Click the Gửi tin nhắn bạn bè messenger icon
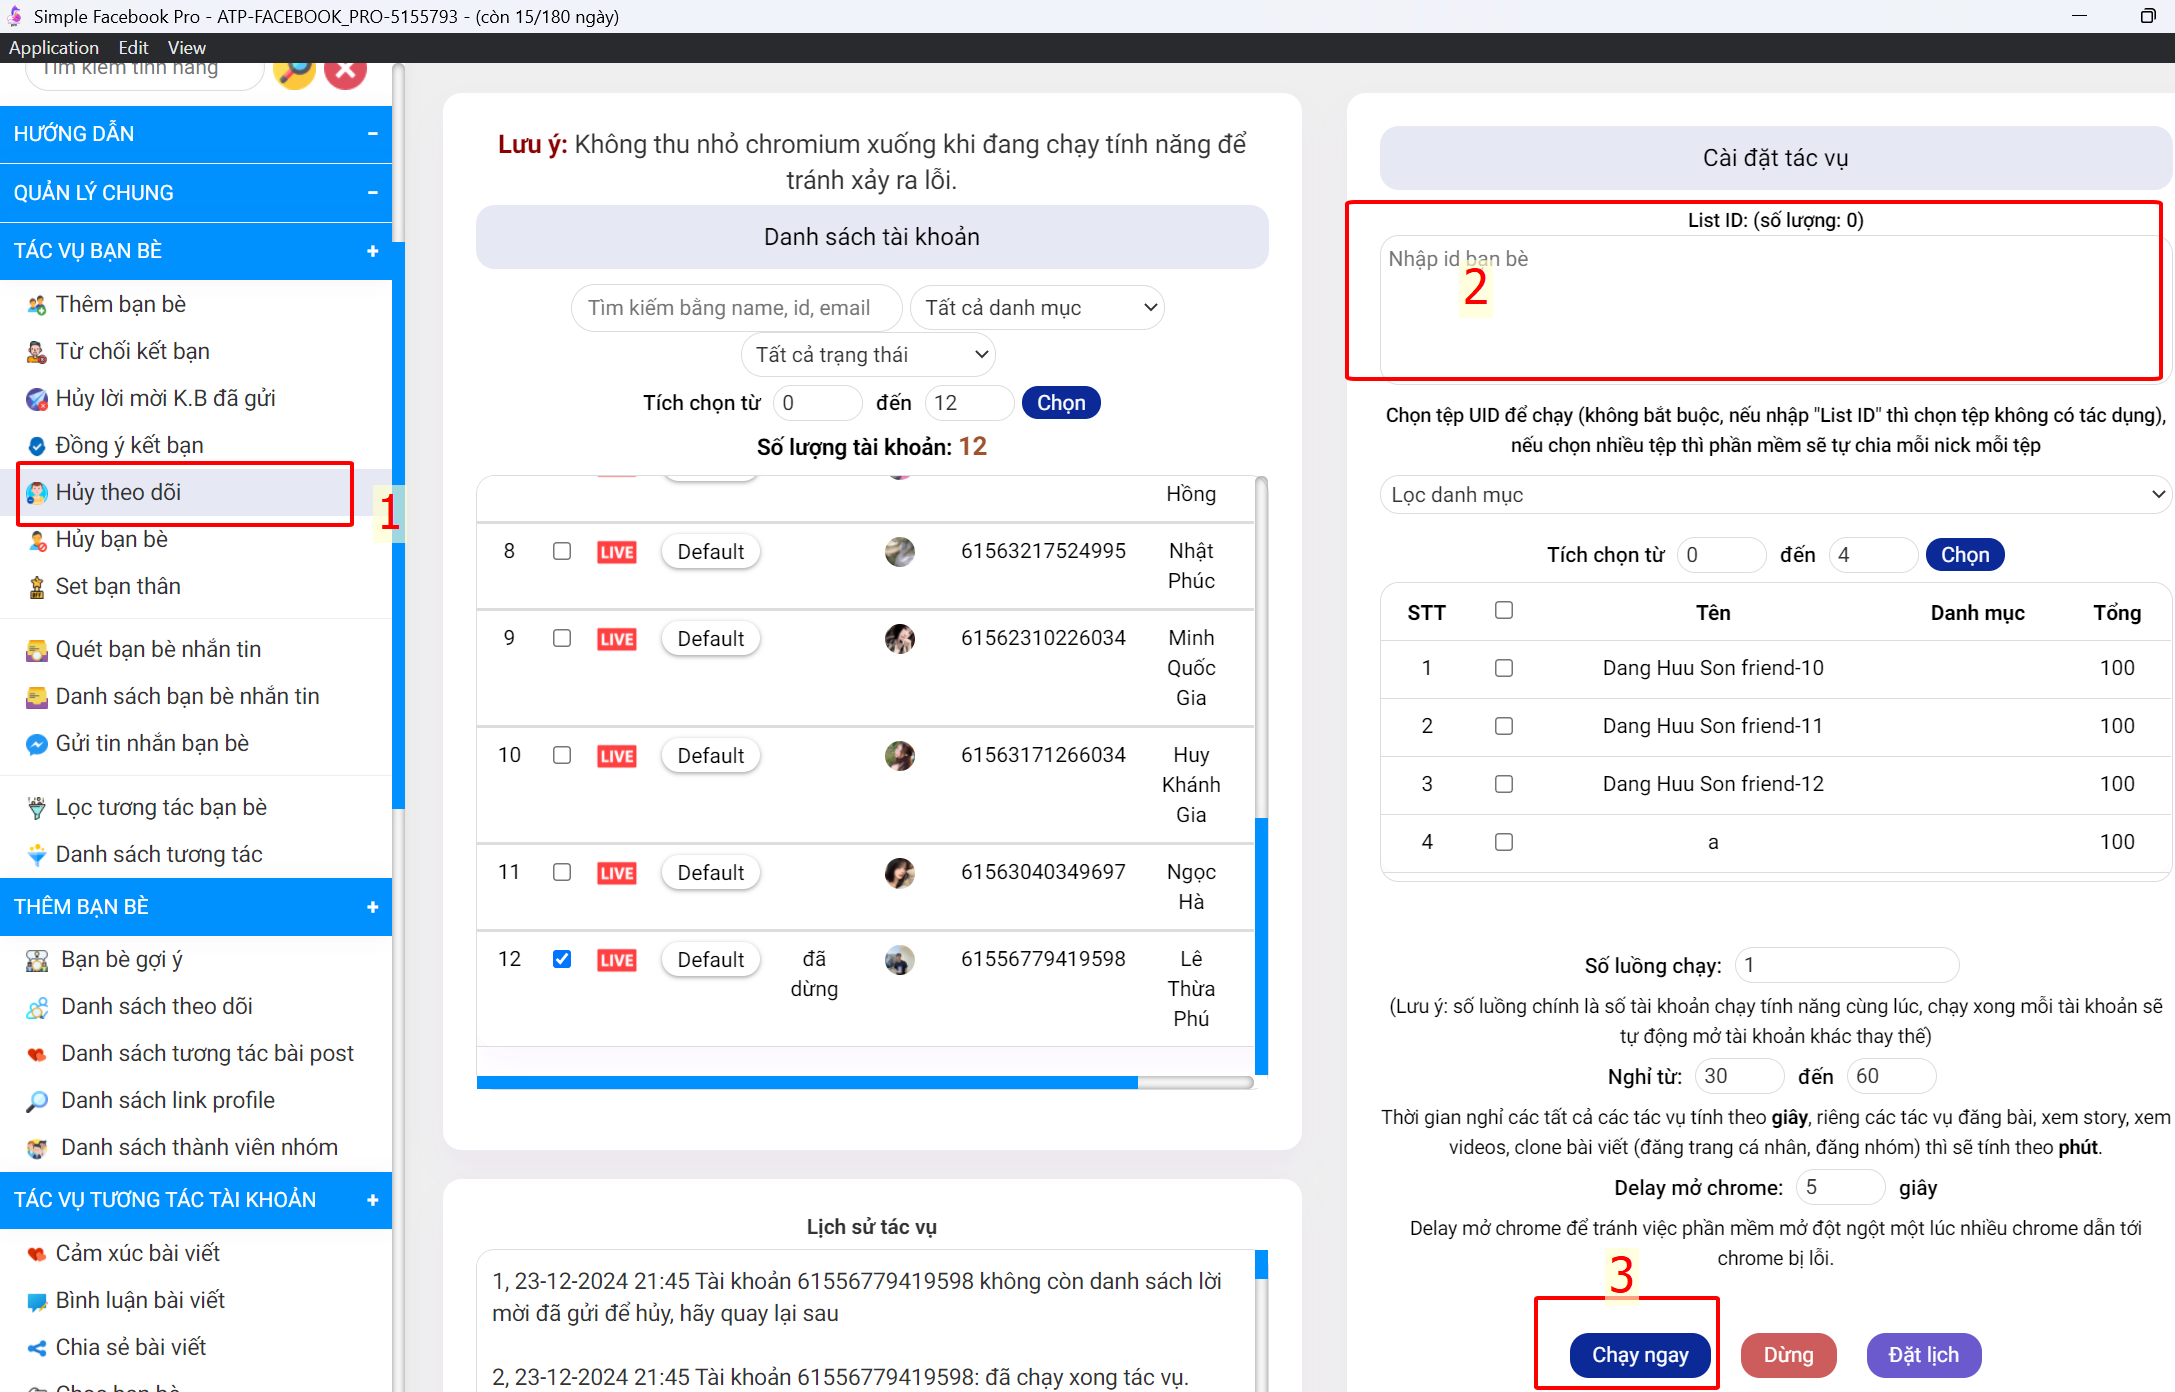 (36, 744)
